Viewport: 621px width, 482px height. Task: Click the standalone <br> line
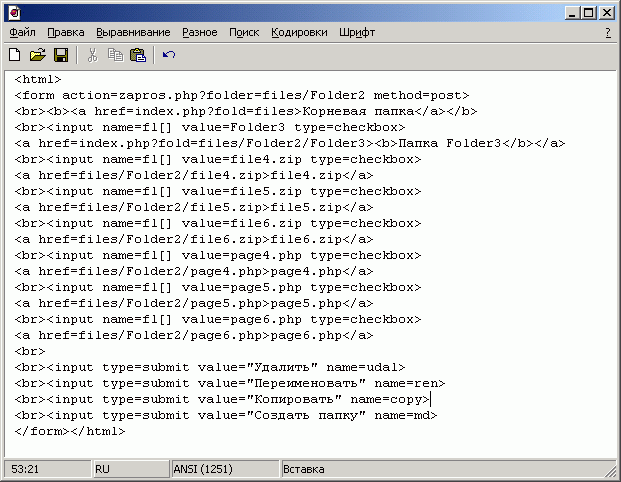coord(30,351)
